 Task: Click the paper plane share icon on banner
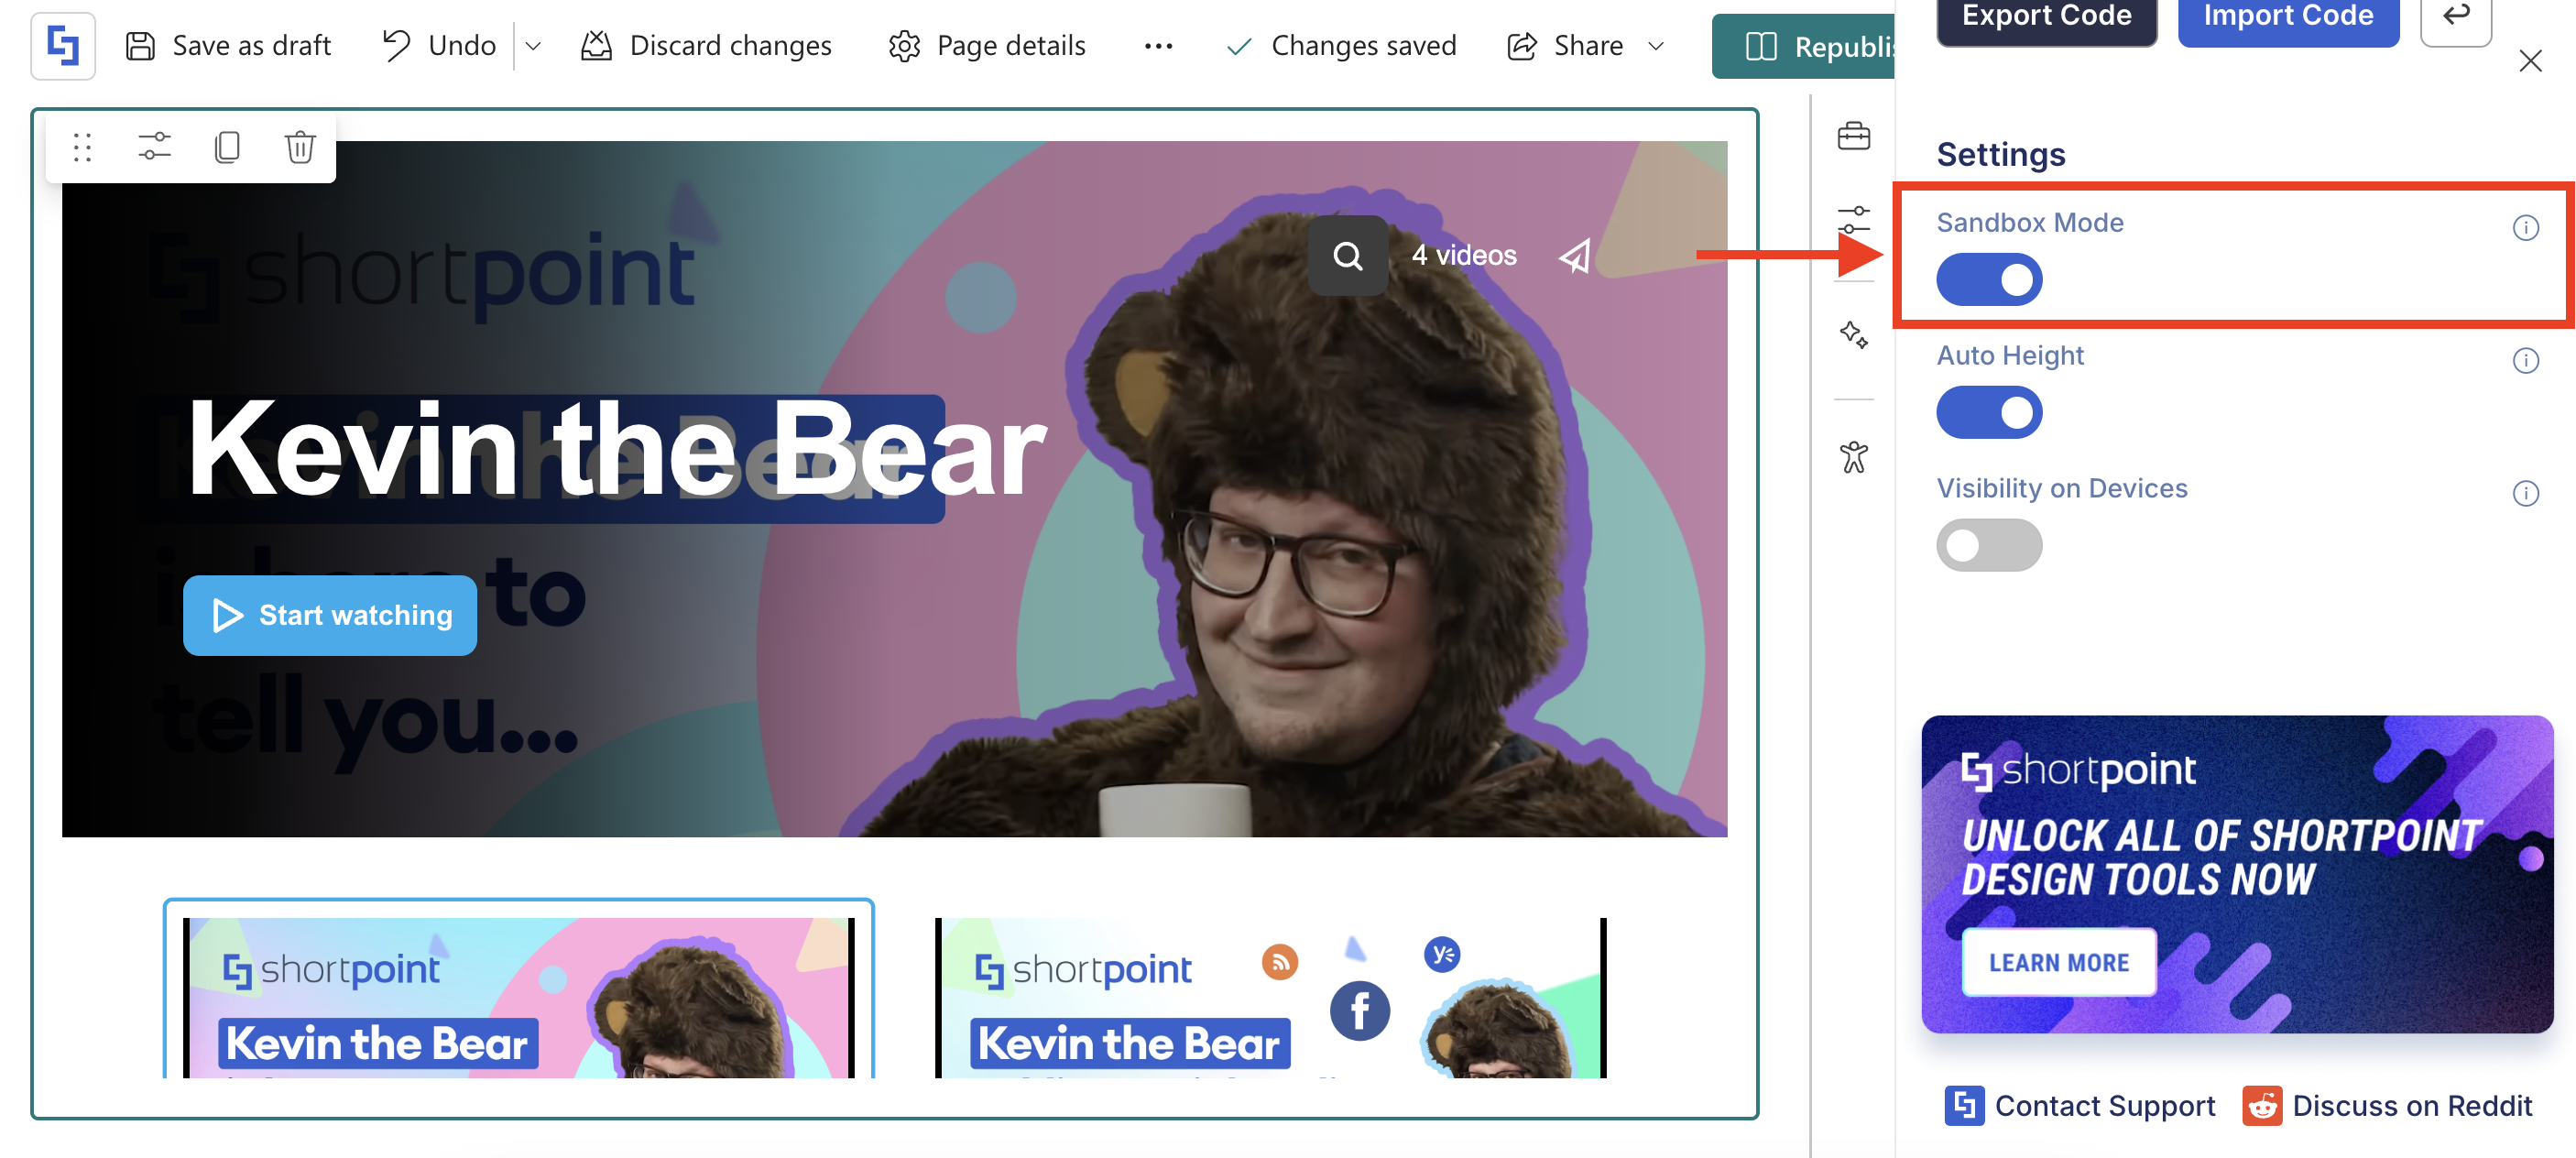1575,256
